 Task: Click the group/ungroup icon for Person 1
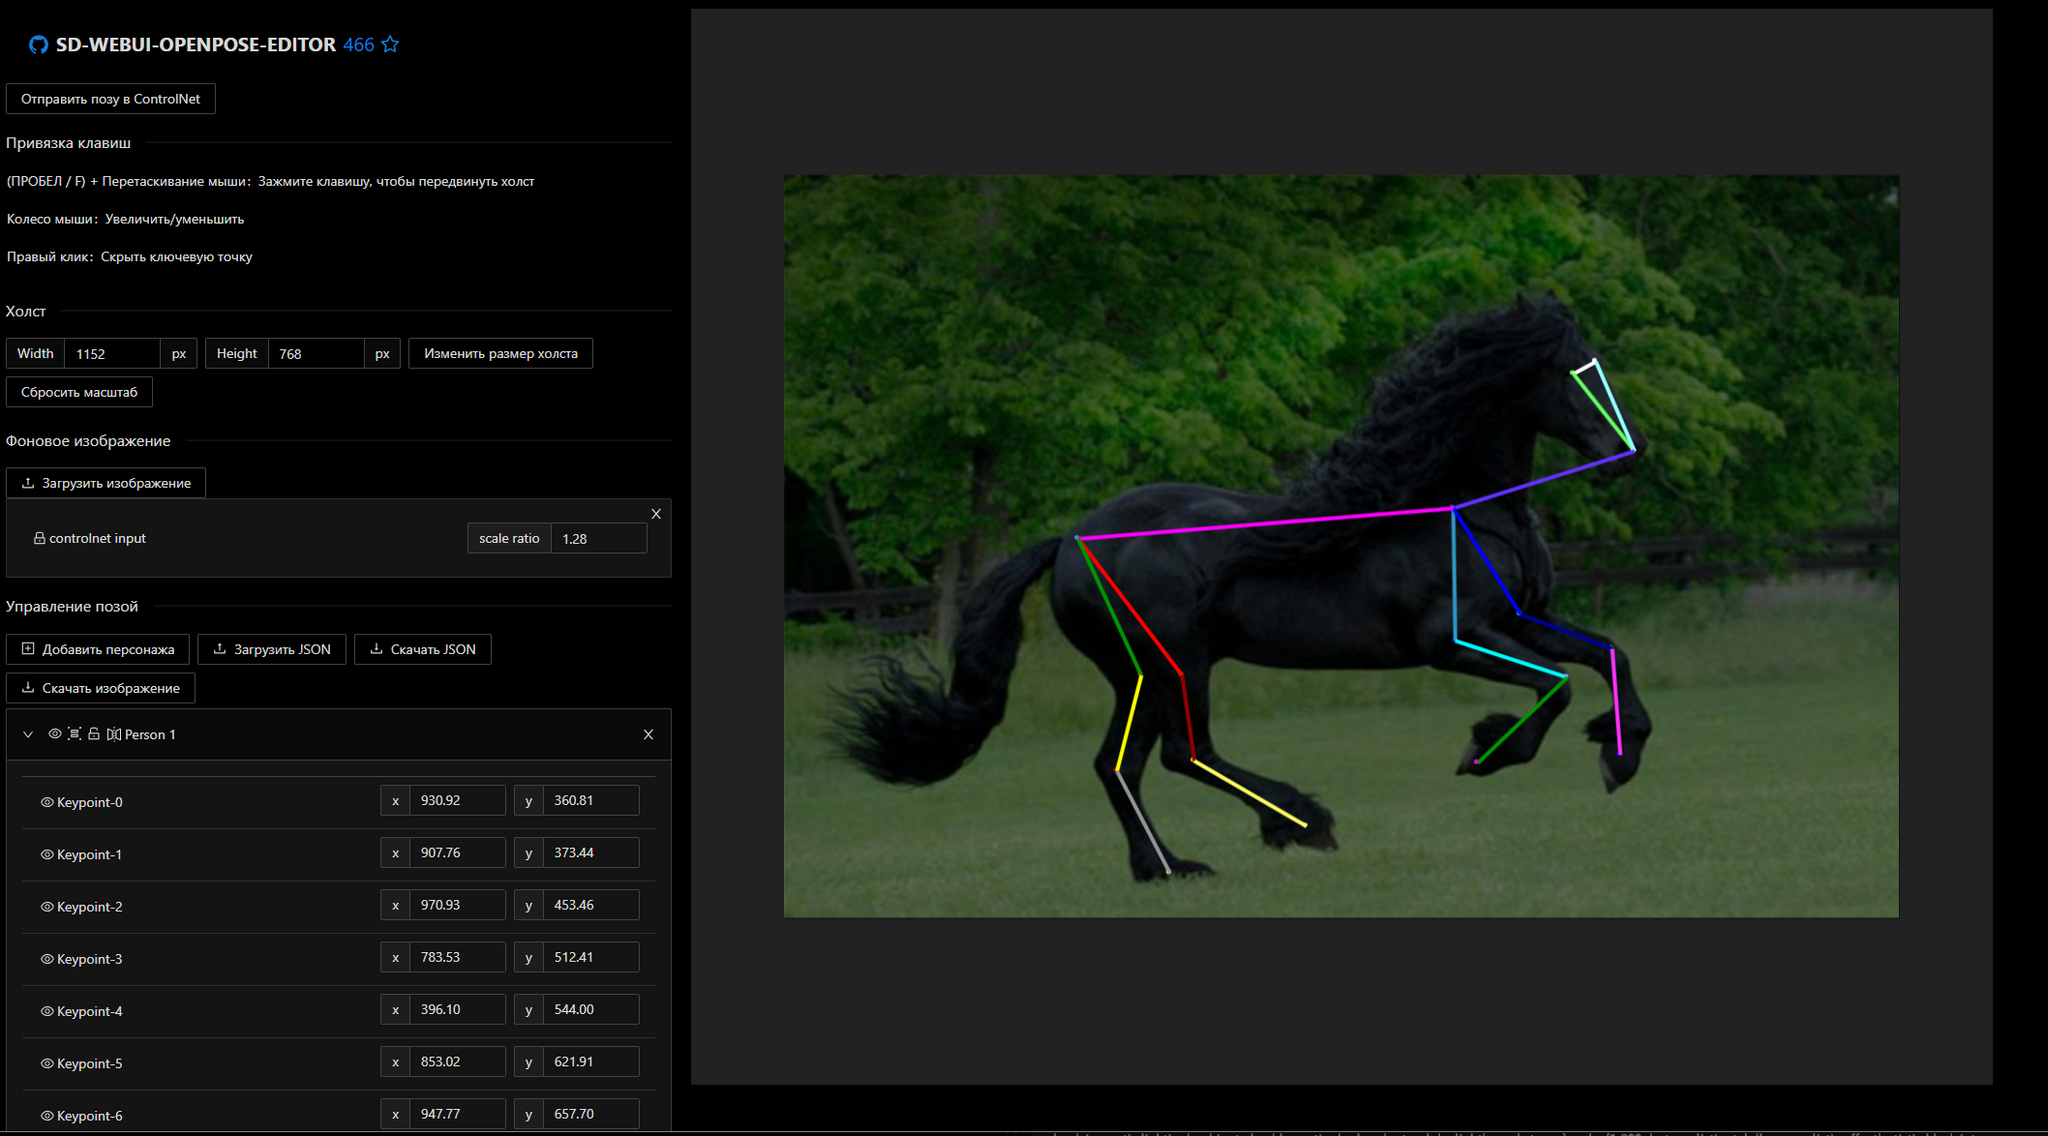pos(74,734)
